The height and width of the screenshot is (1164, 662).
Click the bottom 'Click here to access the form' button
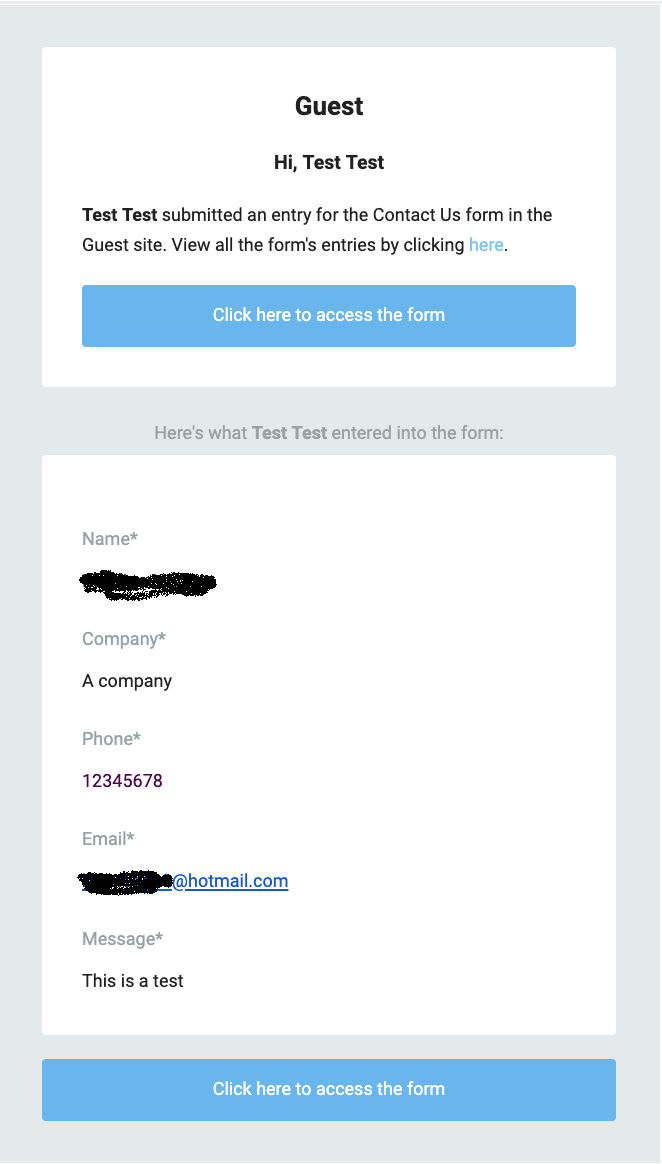pos(329,1090)
